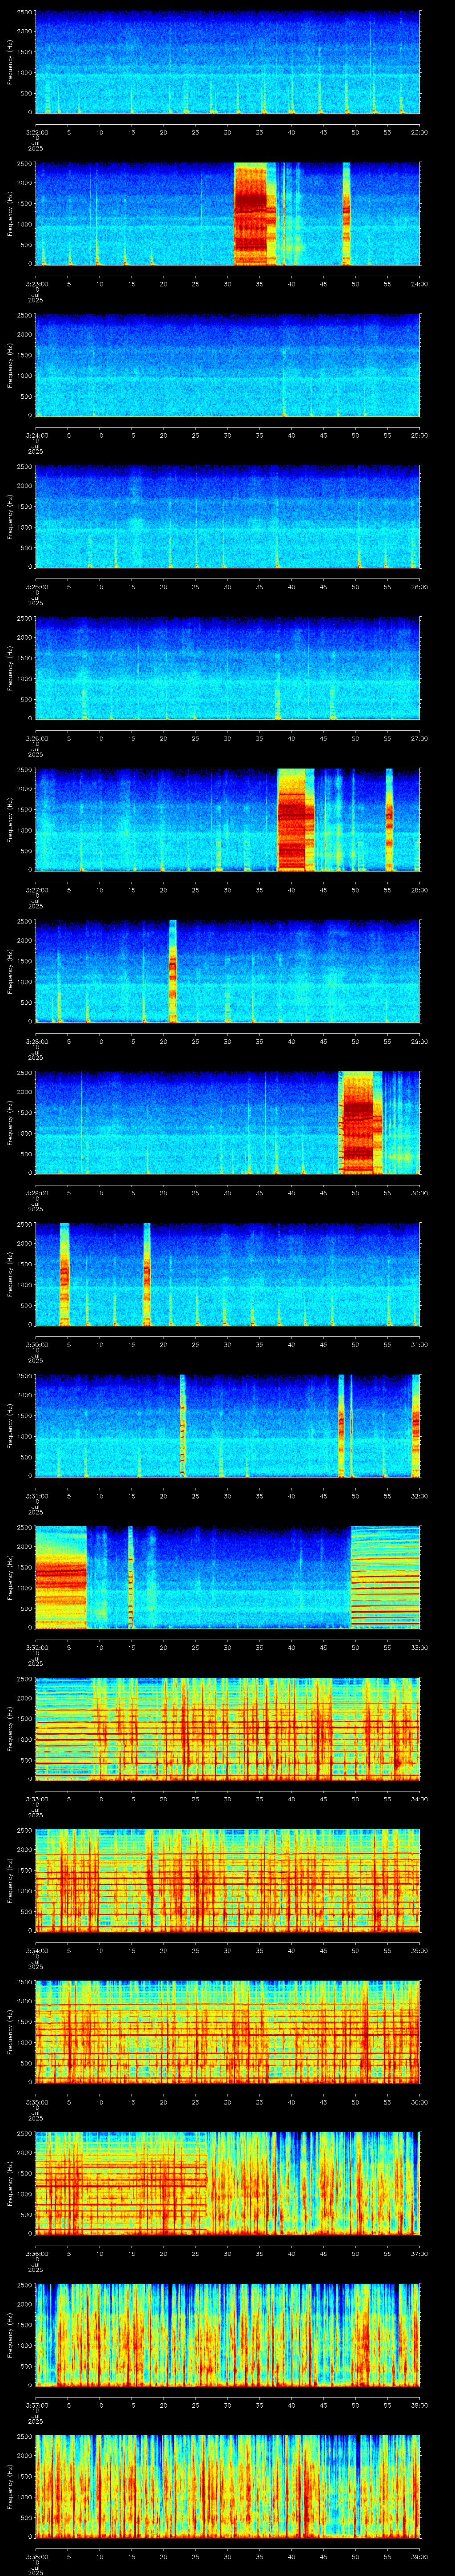Select the burst near 17 seconds in the 3:30:00 spectrogram

147,1273
